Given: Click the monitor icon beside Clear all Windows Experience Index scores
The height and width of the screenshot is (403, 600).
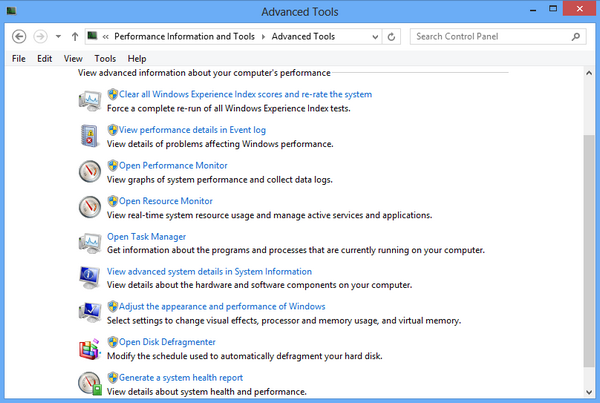Looking at the screenshot, I should 90,101.
